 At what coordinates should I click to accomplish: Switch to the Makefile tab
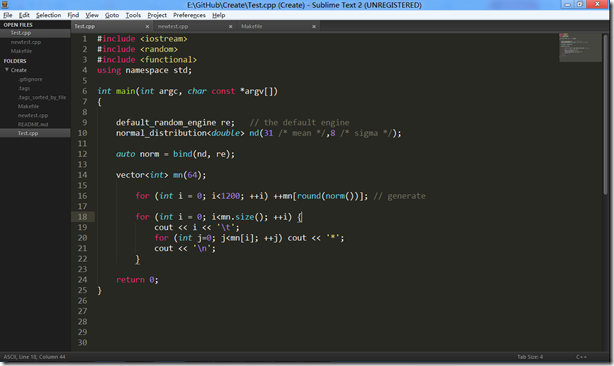[x=278, y=26]
